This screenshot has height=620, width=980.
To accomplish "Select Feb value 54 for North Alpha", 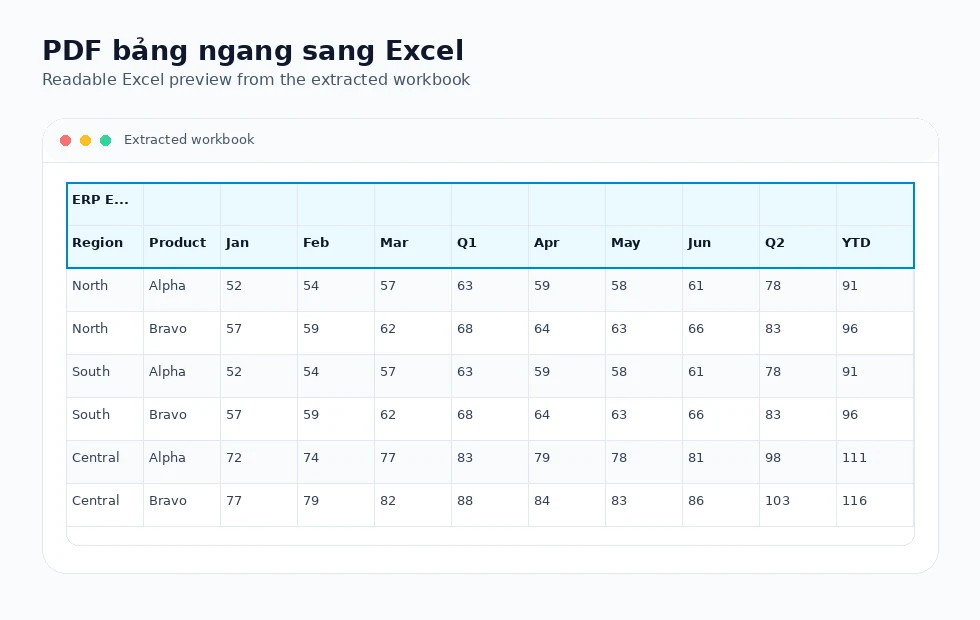I will pyautogui.click(x=311, y=286).
